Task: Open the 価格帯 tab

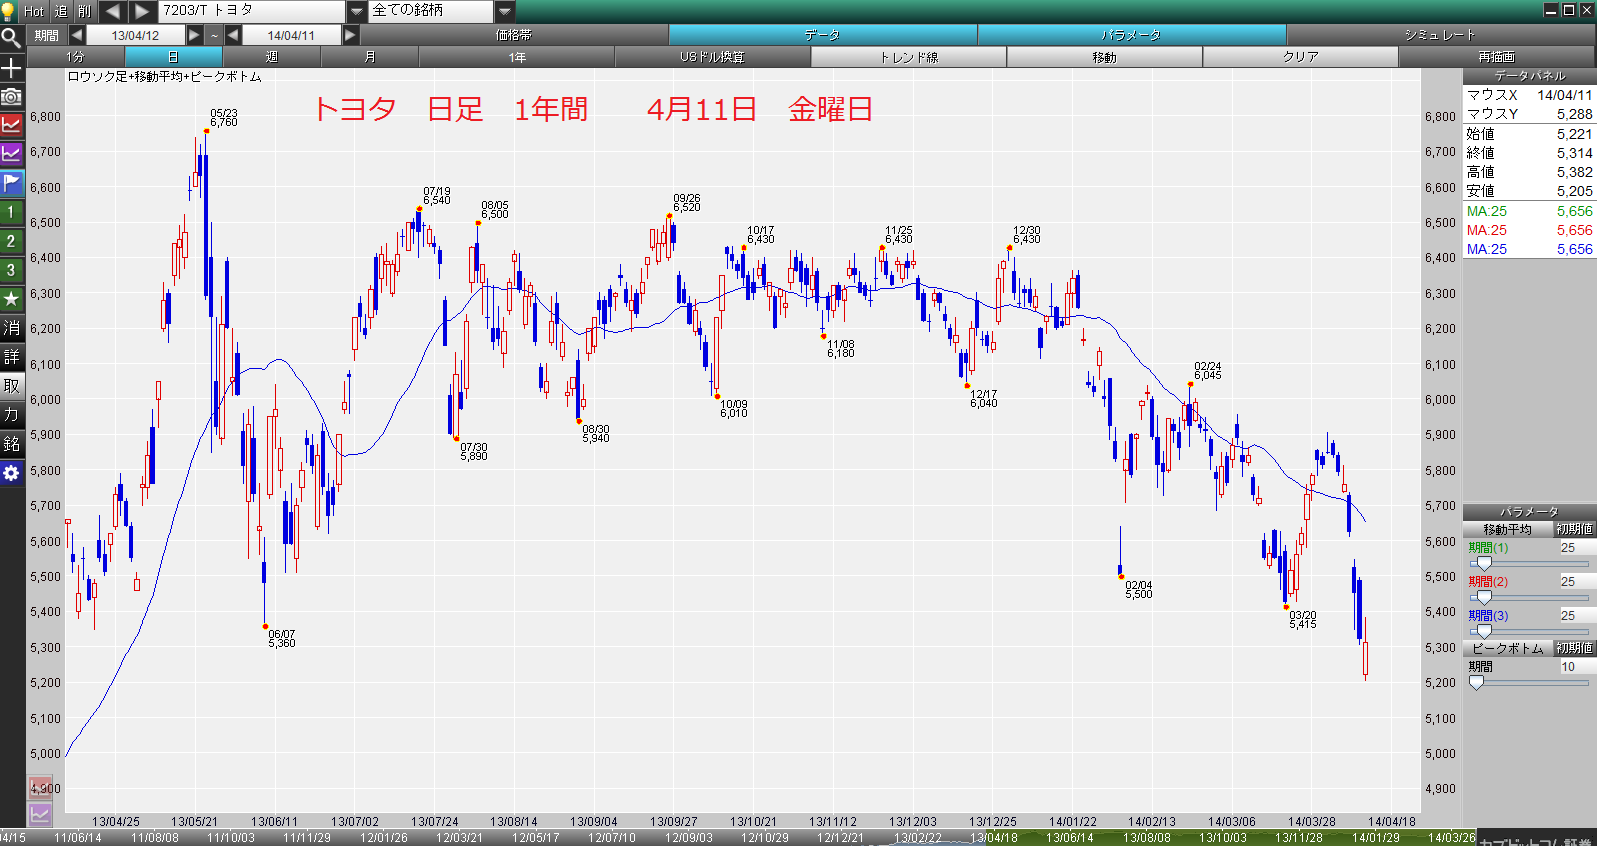Action: (514, 35)
